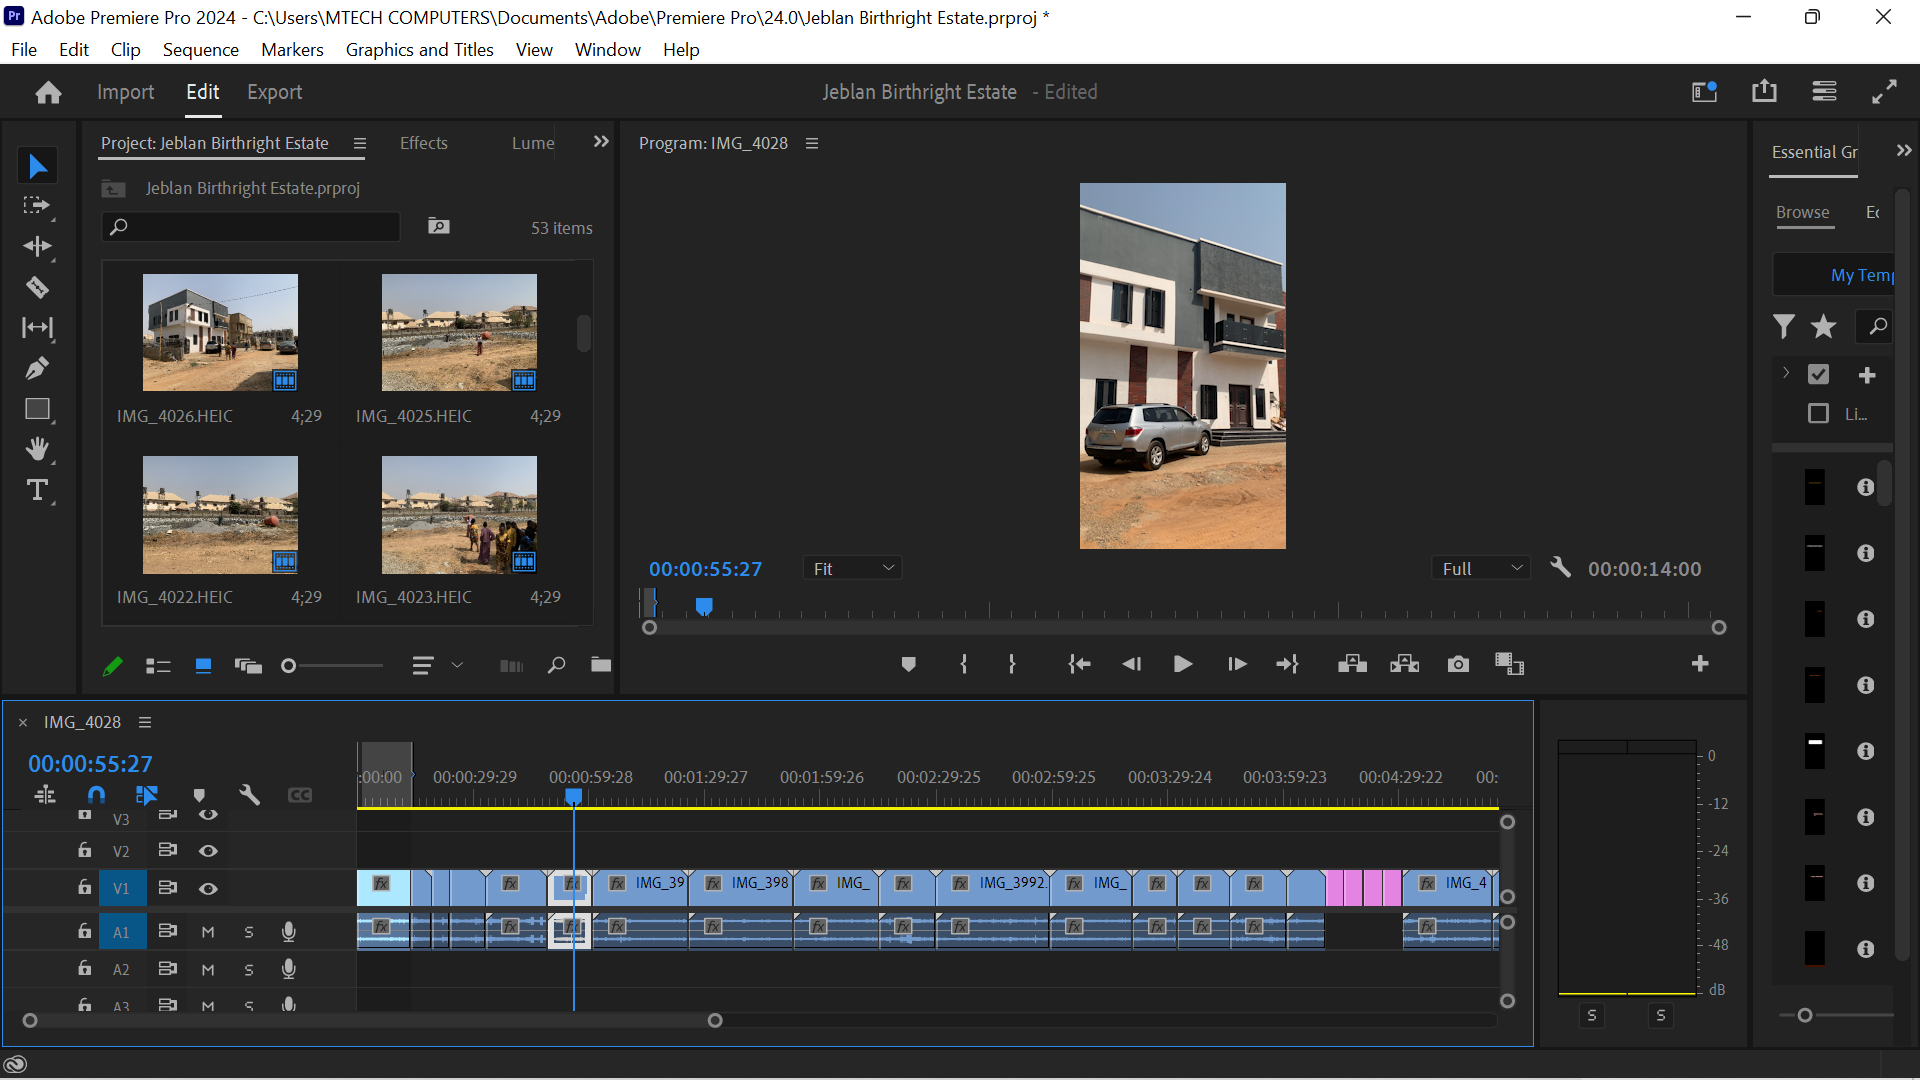Screen dimensions: 1920x1080
Task: Click Mark Out bracket button
Action: tap(1012, 664)
